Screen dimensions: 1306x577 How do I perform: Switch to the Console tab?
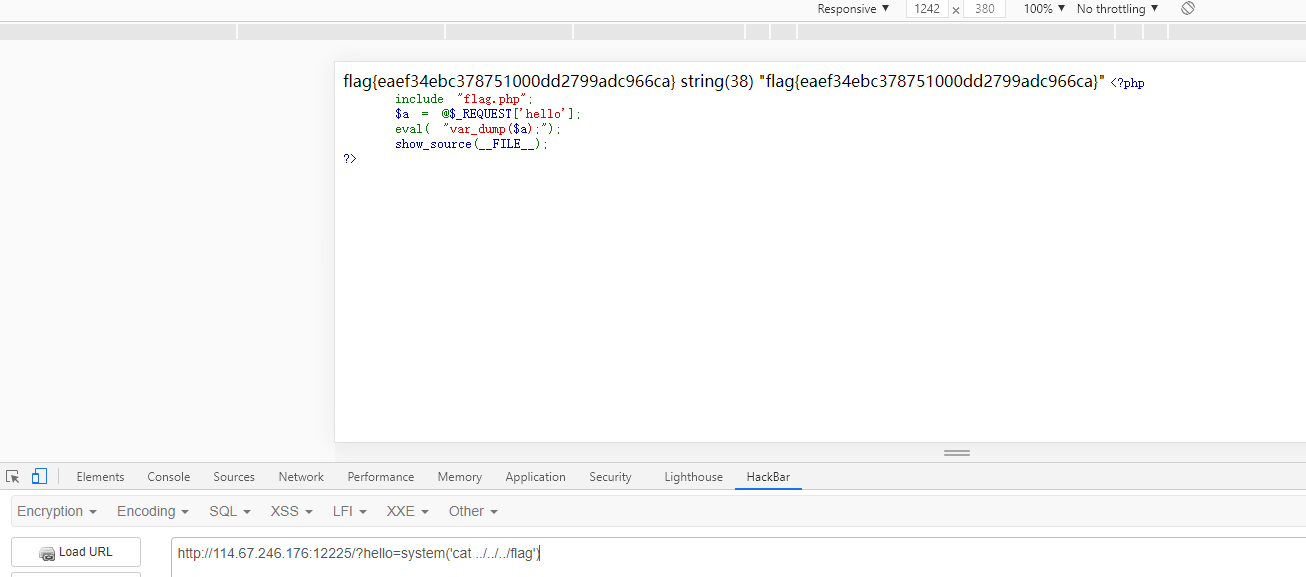click(169, 477)
